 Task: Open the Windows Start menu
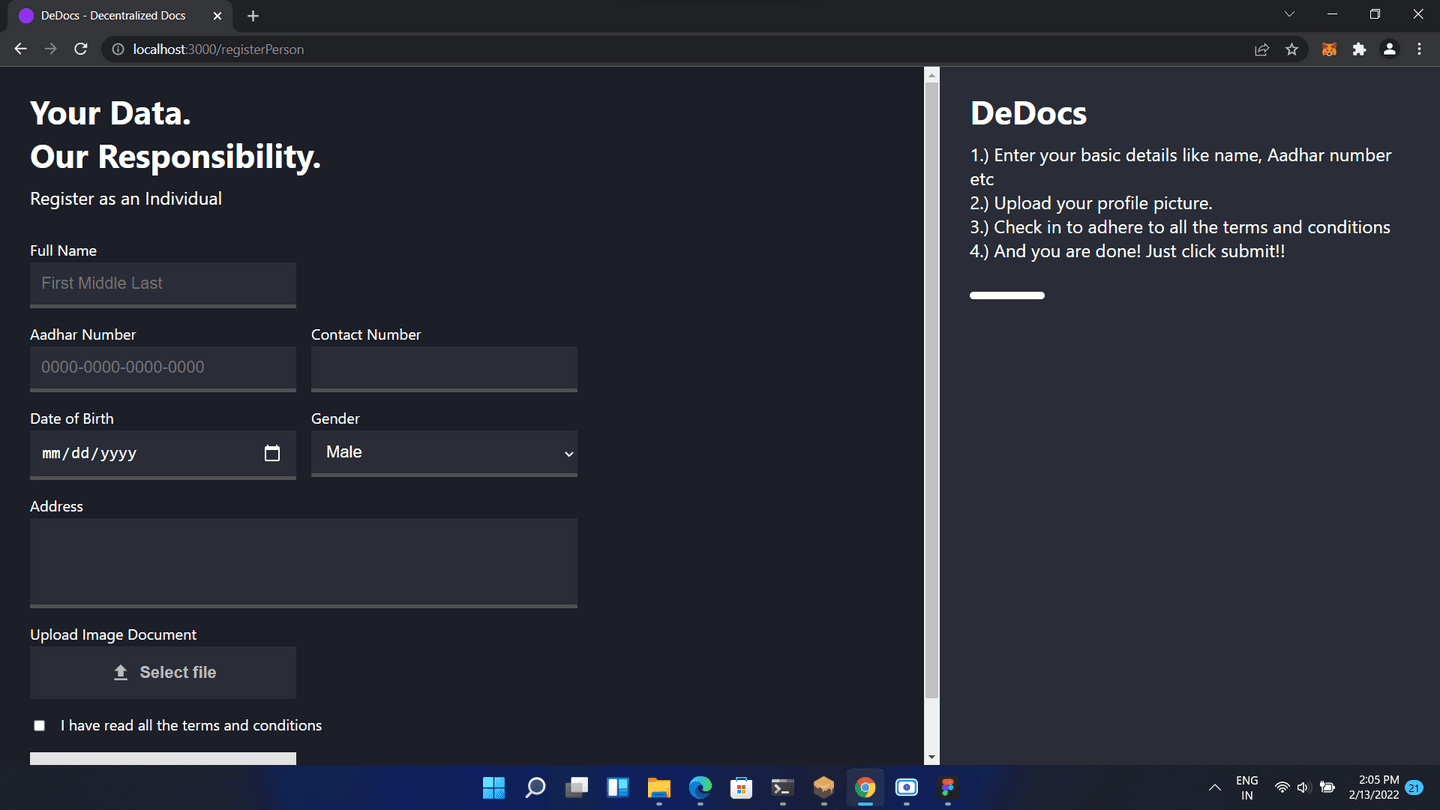pyautogui.click(x=494, y=787)
